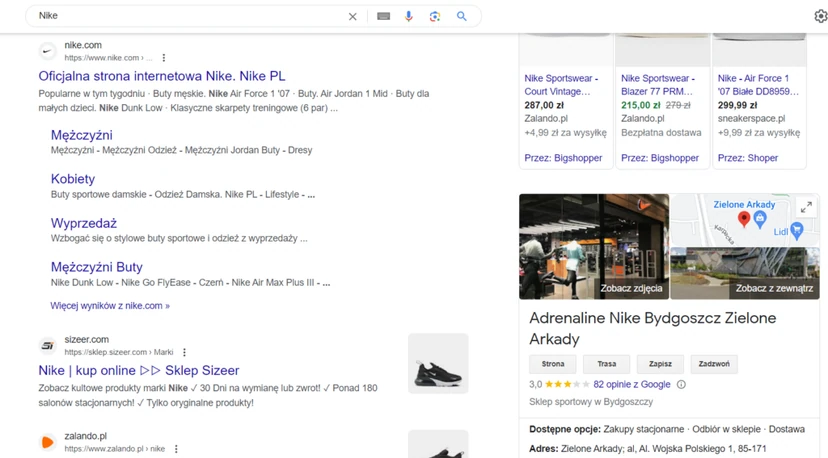
Task: Click 'Przez: Bigshopper' under Court Vintage
Action: coord(563,158)
